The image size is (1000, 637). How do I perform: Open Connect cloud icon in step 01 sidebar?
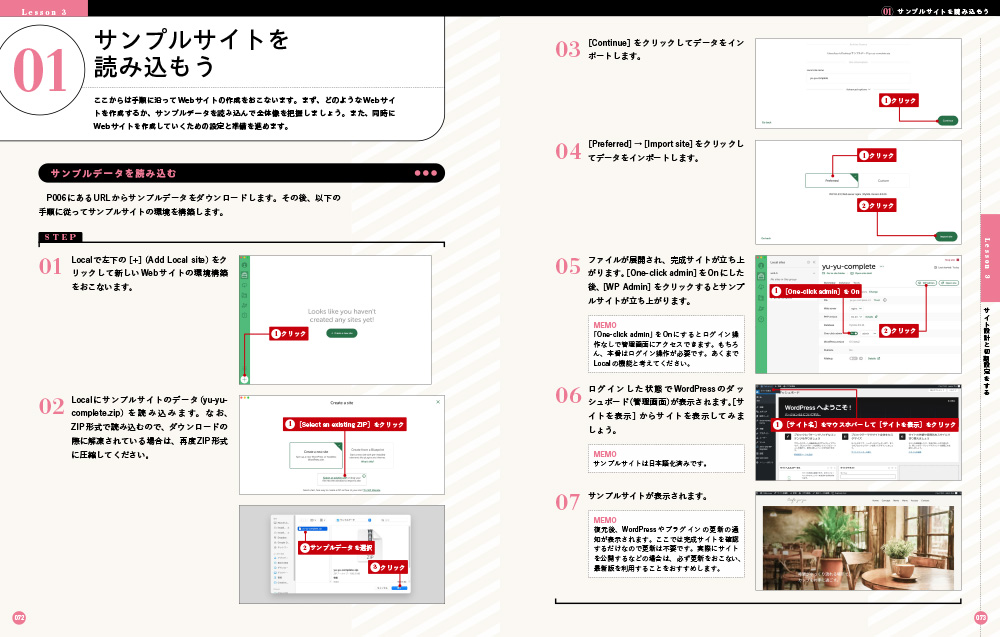[x=244, y=285]
